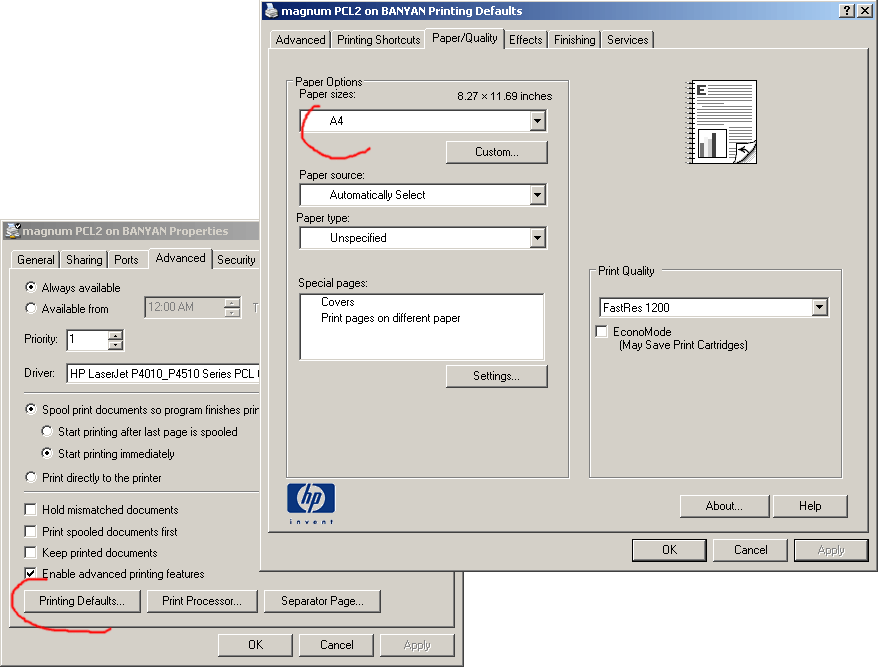Click printer icon in Printing Defaults title bar
879x668 pixels.
[270, 11]
